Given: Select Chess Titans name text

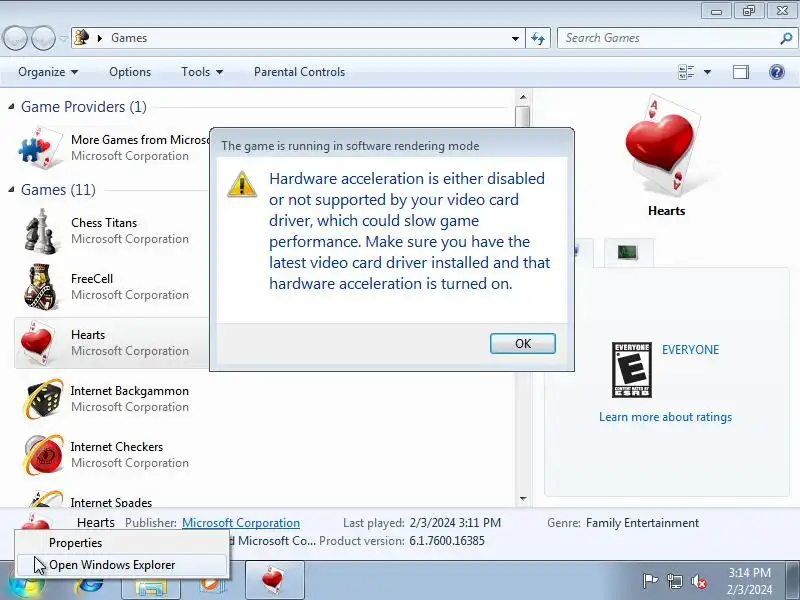Looking at the screenshot, I should click(104, 223).
